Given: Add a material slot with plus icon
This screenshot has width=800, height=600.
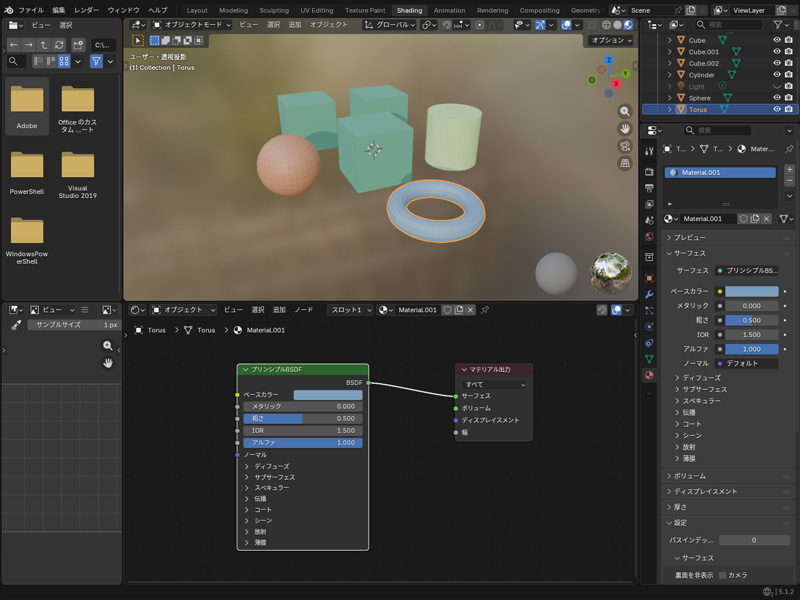Looking at the screenshot, I should tap(789, 169).
